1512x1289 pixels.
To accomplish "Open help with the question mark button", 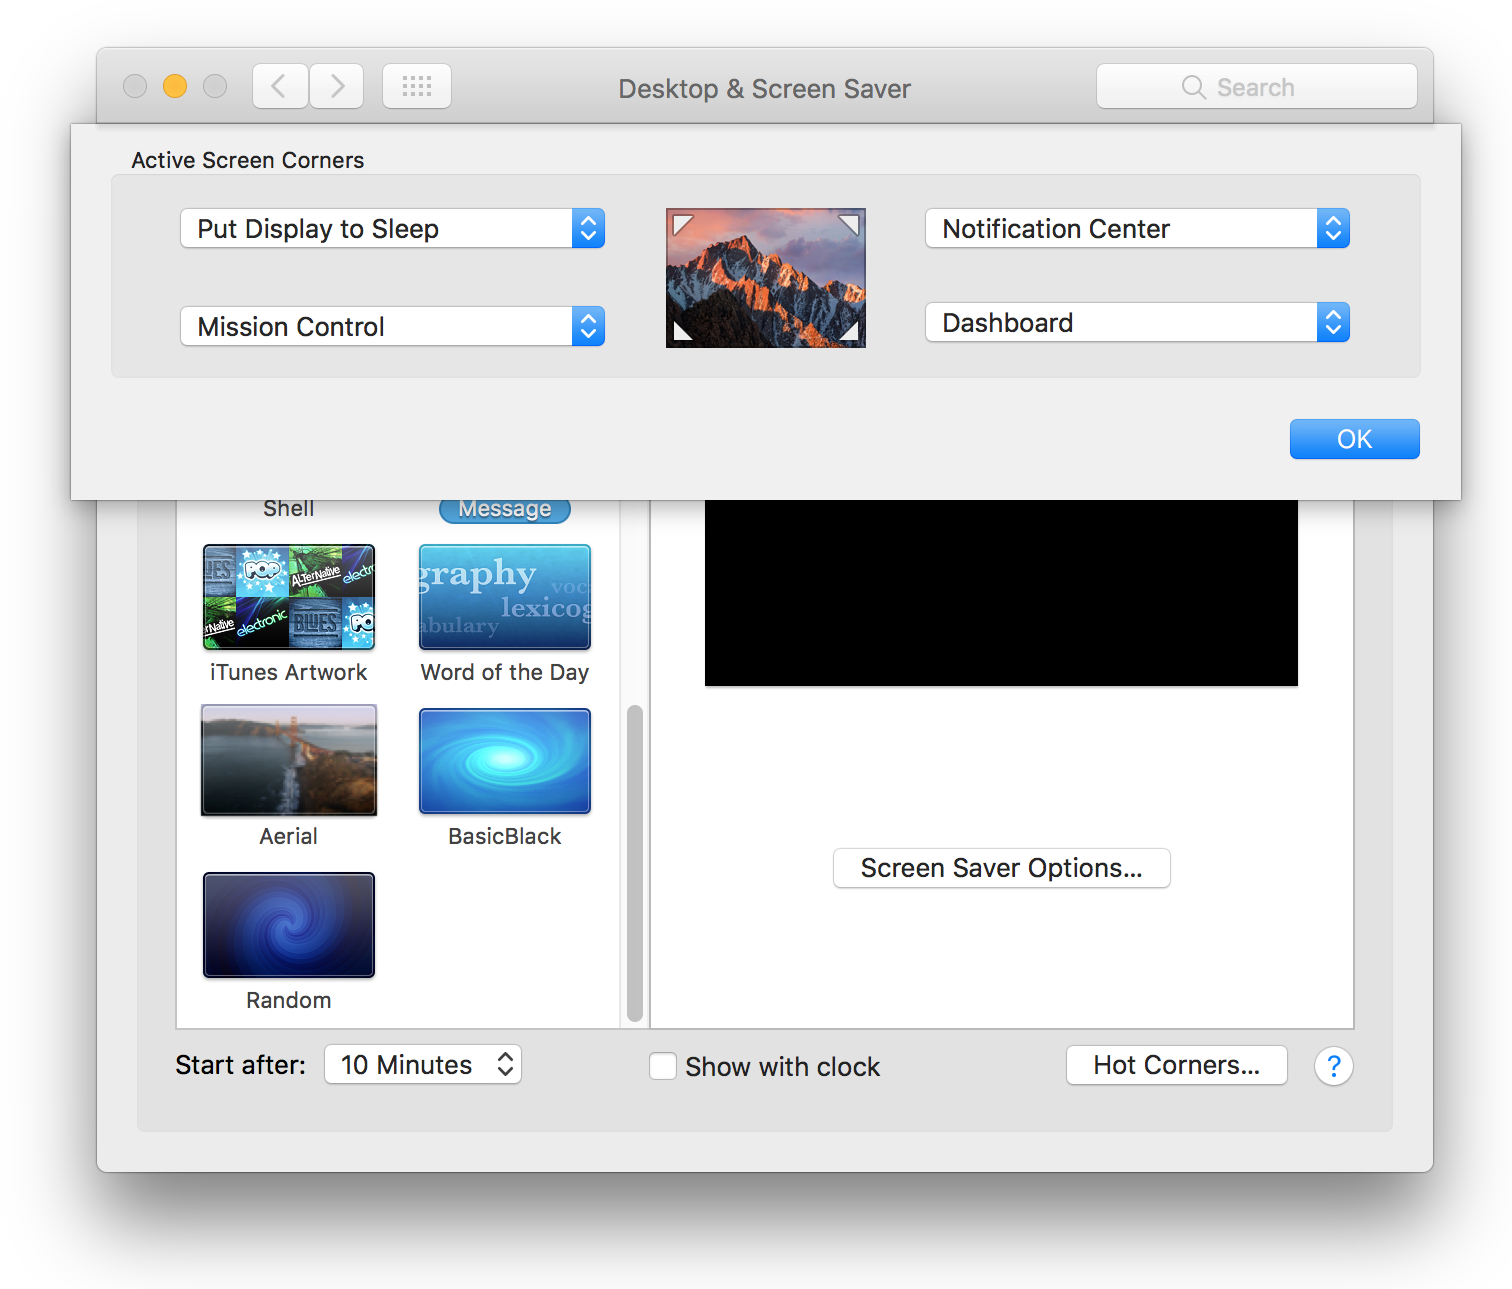I will point(1333,1066).
